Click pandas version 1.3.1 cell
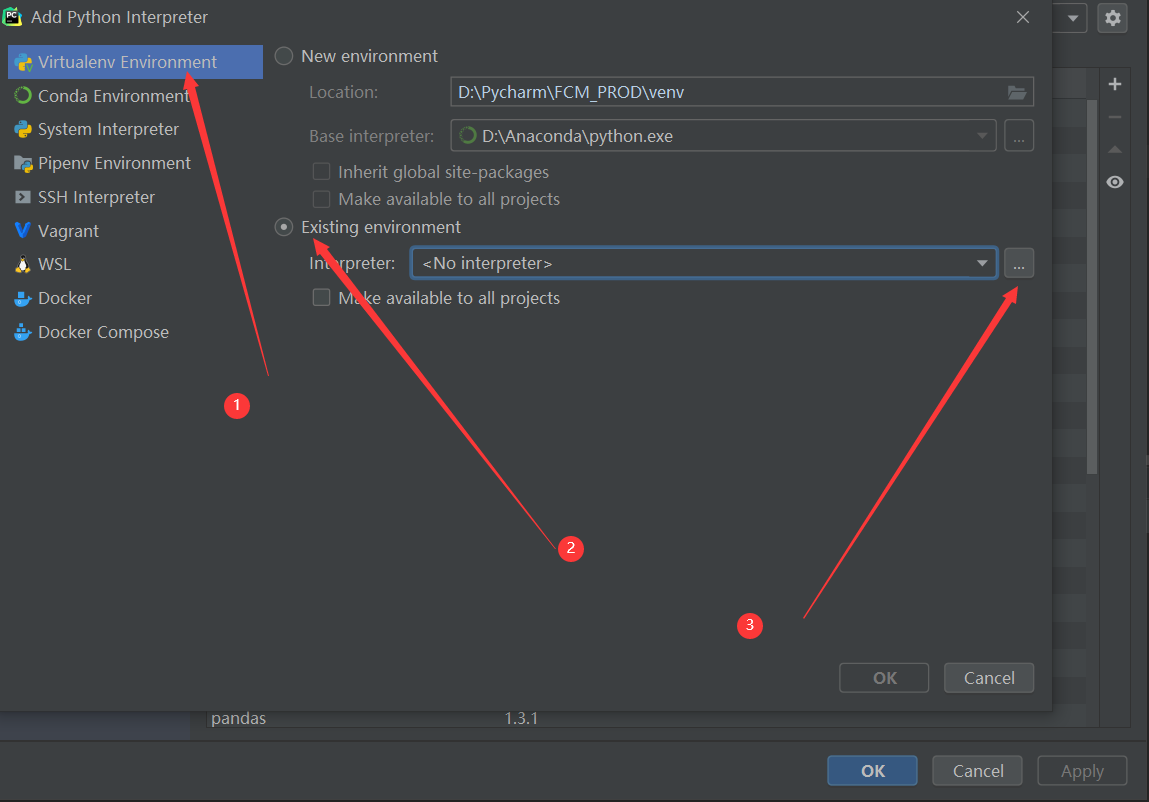 (x=521, y=718)
